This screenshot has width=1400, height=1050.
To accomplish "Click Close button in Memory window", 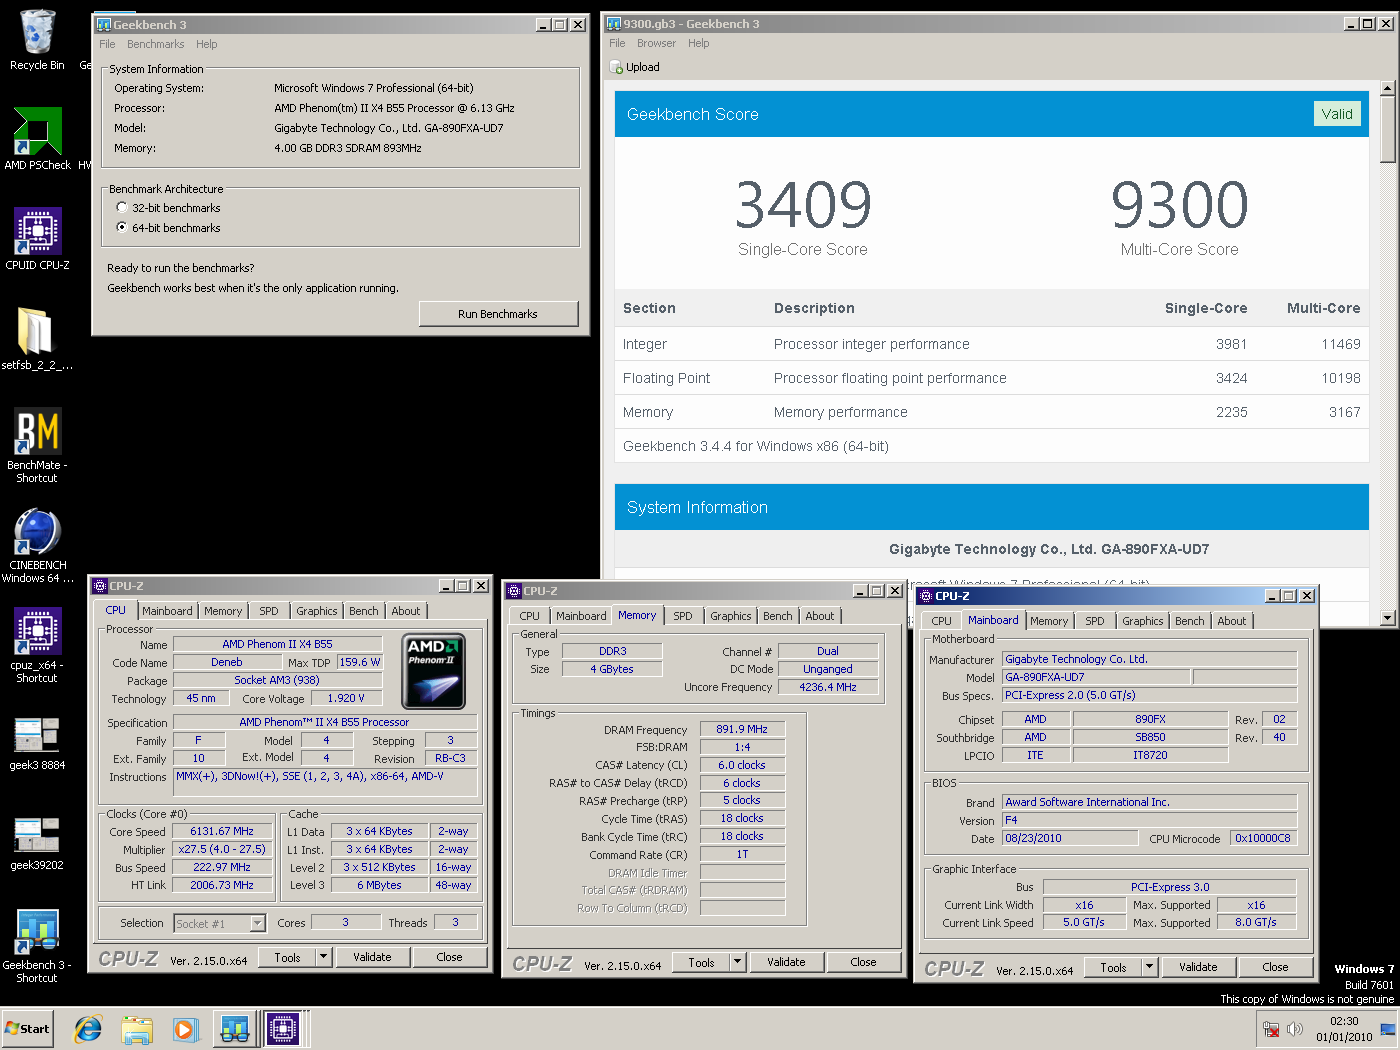I will (863, 963).
